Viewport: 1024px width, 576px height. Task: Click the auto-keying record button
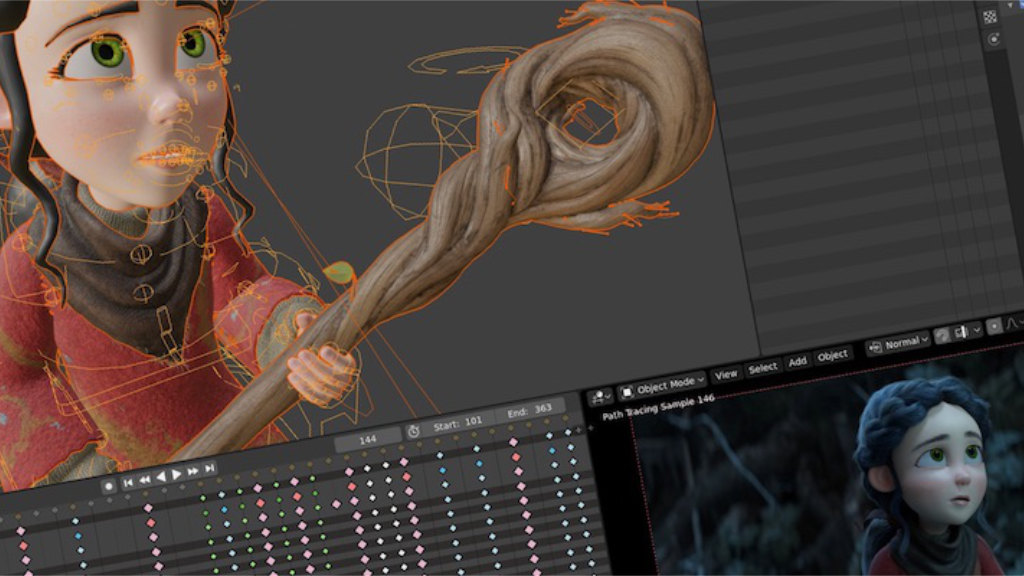point(109,486)
